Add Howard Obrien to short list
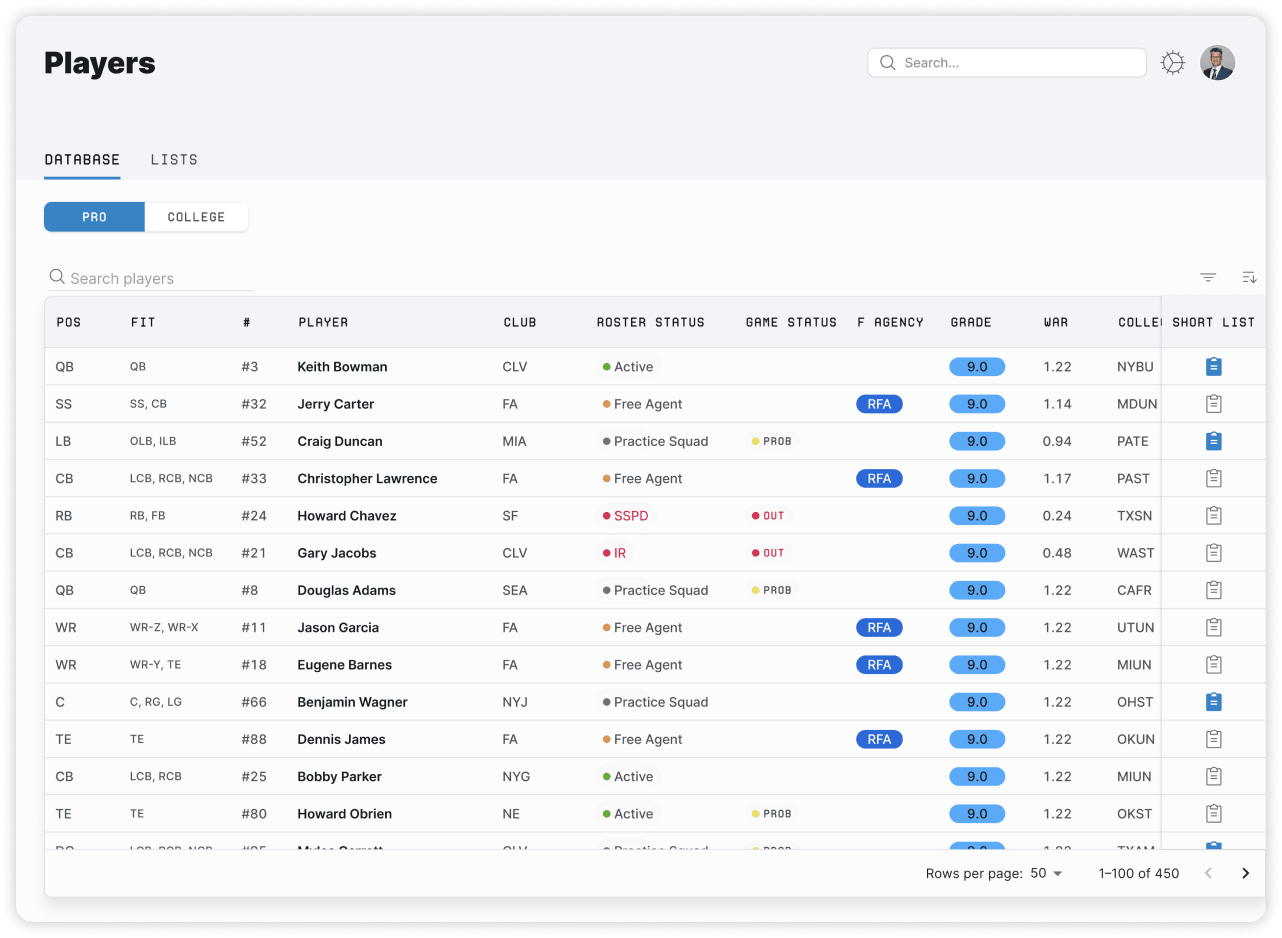 tap(1213, 814)
